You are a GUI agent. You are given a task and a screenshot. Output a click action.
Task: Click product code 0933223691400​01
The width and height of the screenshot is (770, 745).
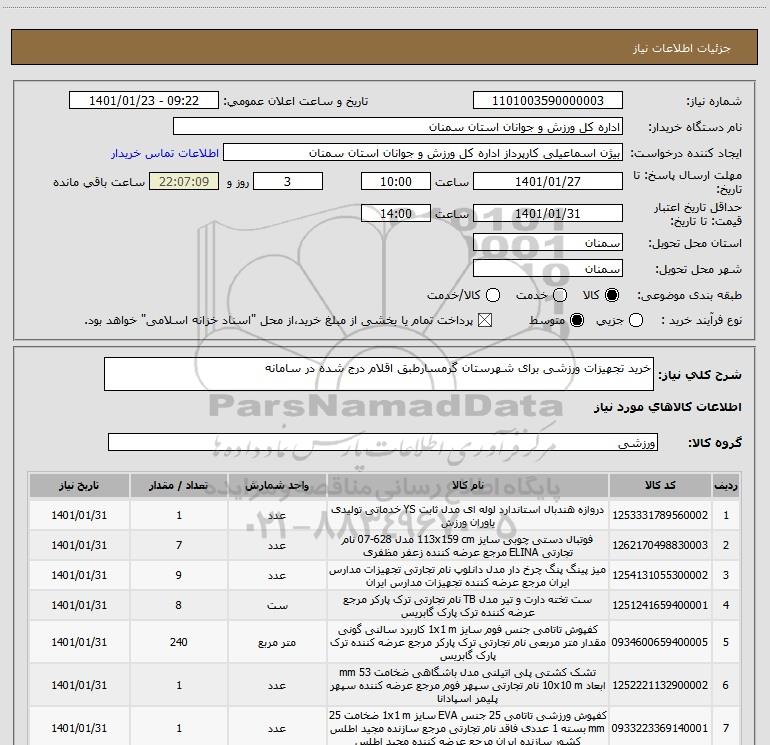[660, 728]
